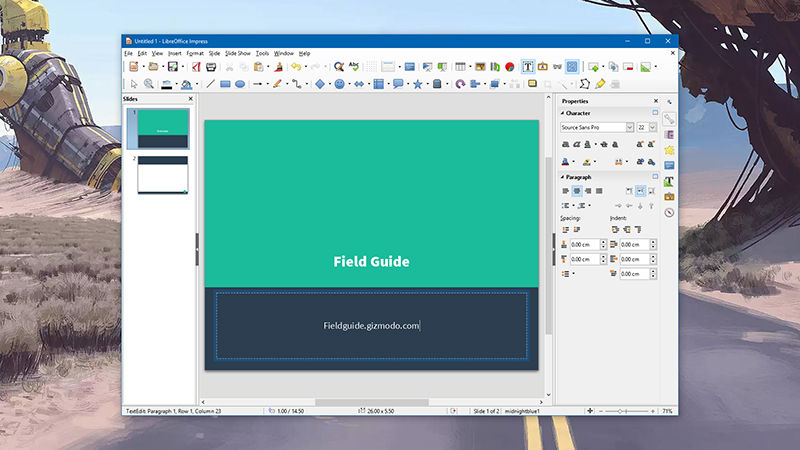Screen dimensions: 800x450
Task: Click the Save document icon
Action: 172,67
